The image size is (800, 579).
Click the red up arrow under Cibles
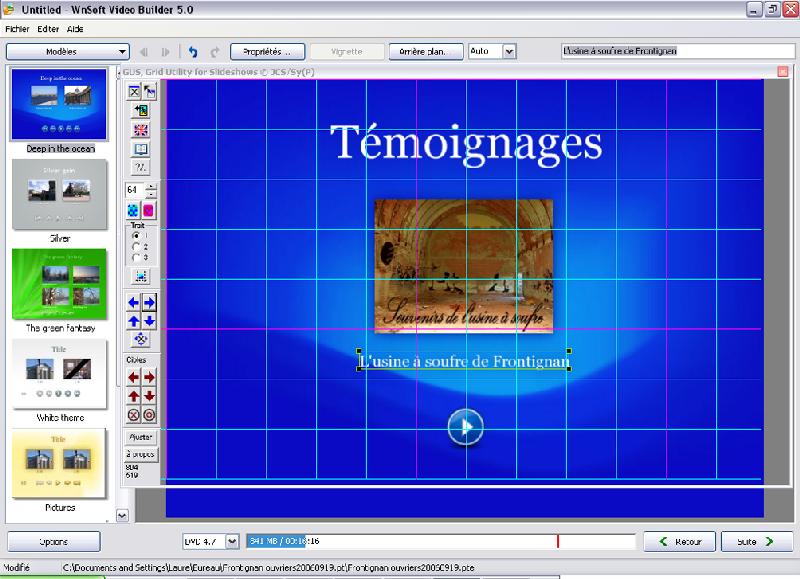tap(133, 396)
